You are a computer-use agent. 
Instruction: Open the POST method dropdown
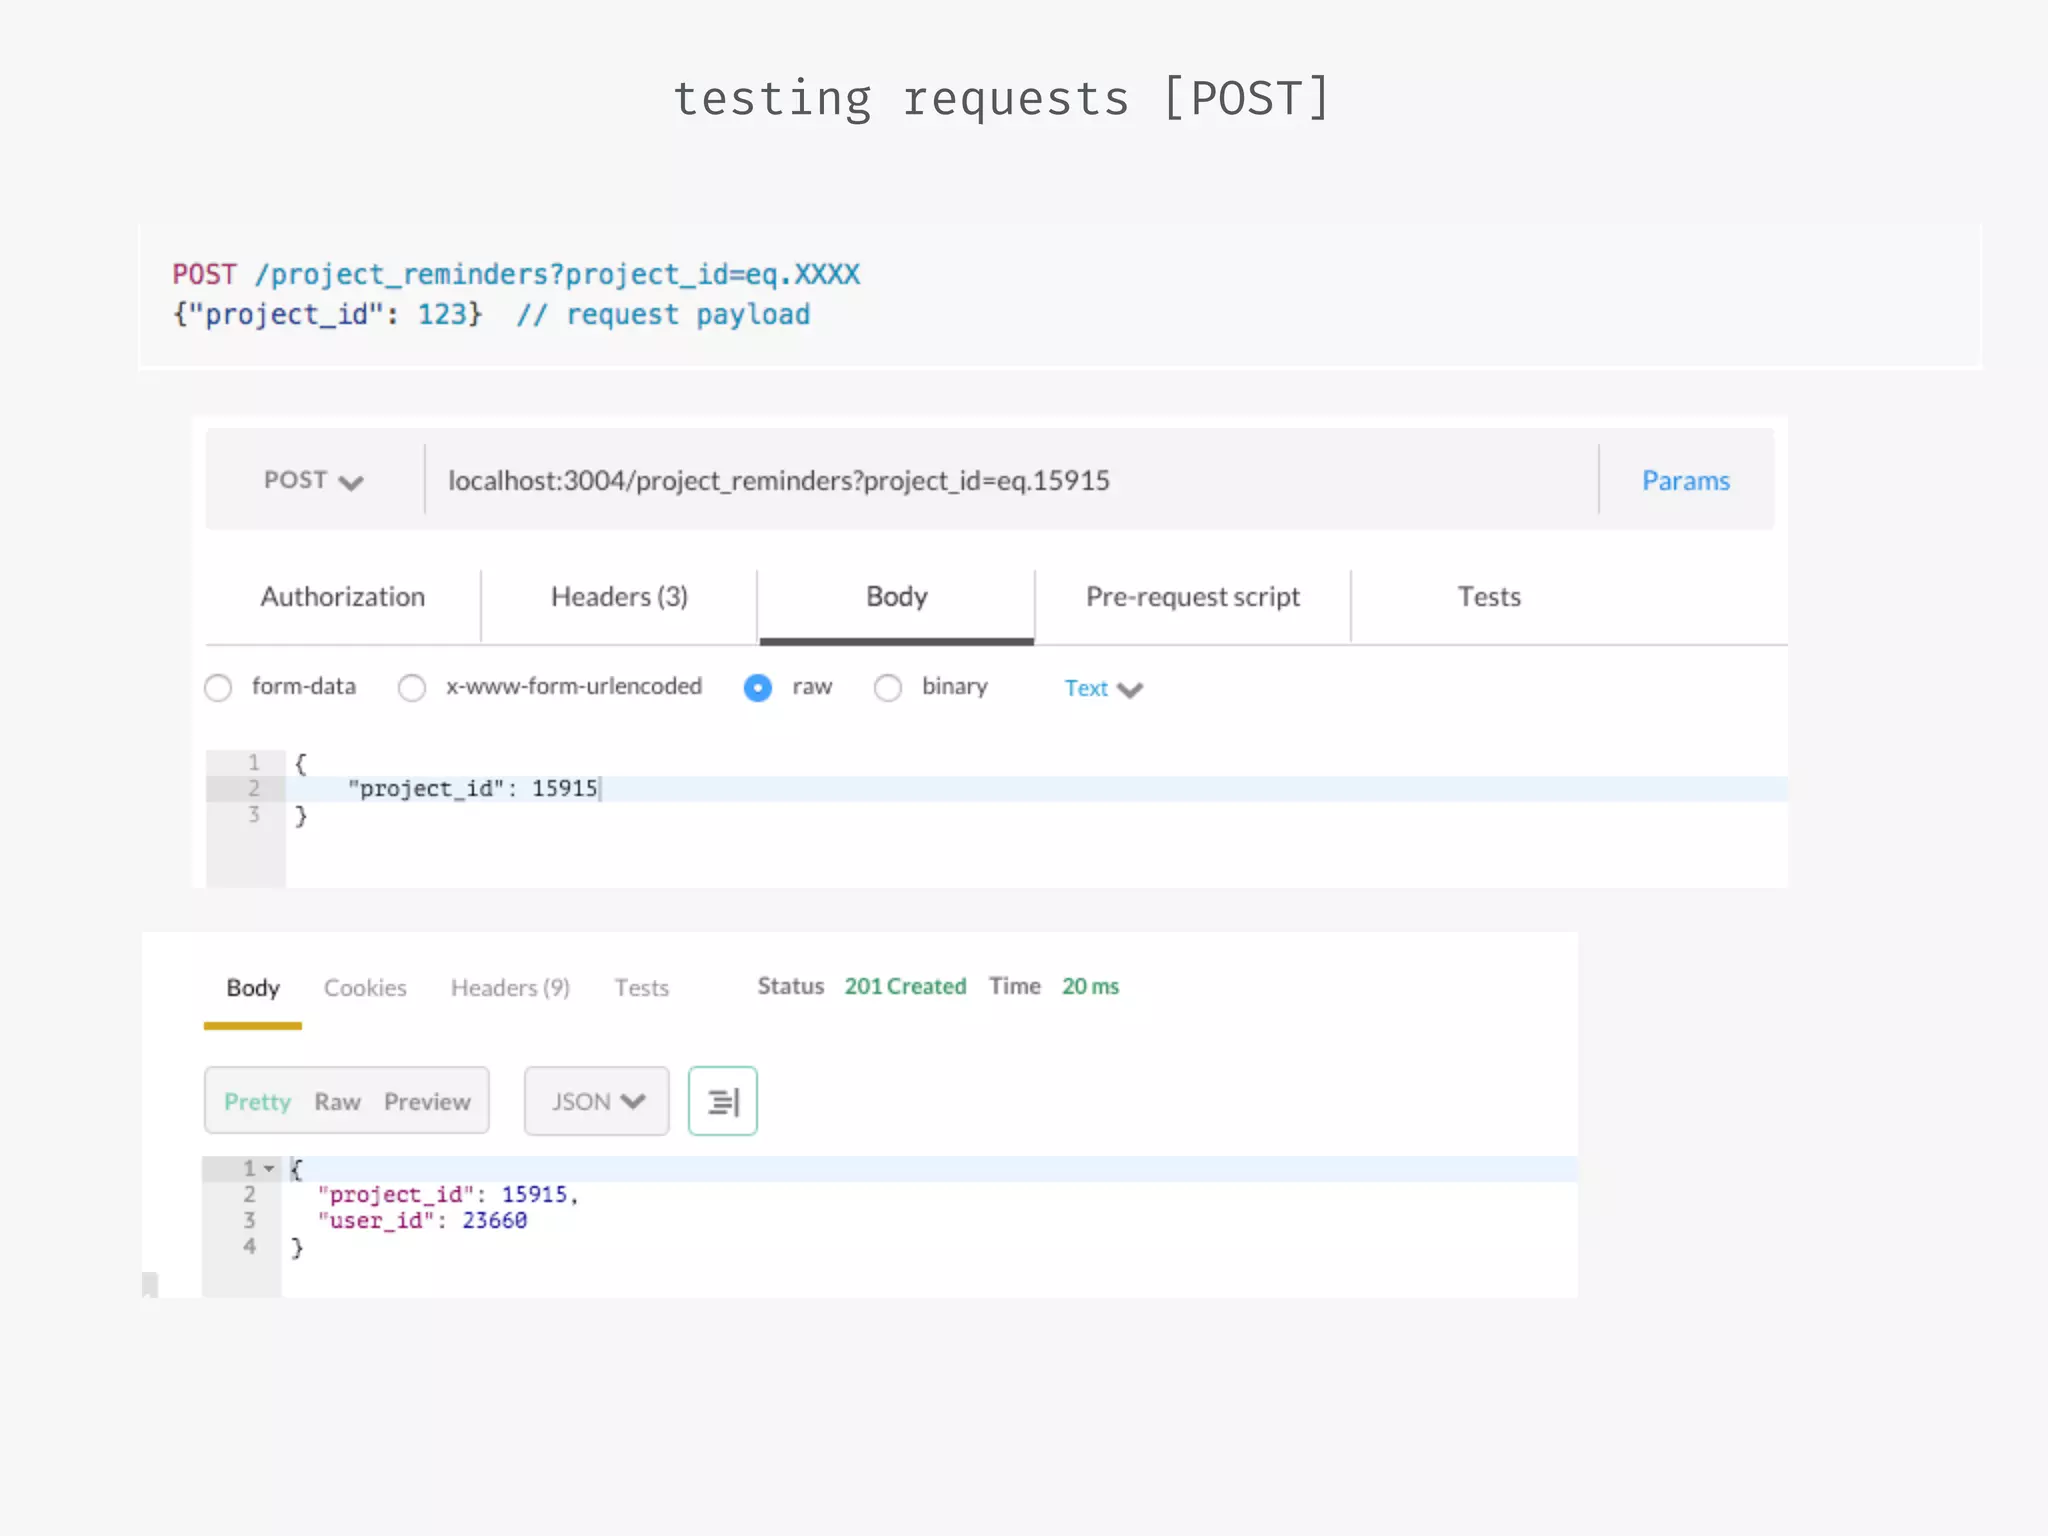click(313, 481)
